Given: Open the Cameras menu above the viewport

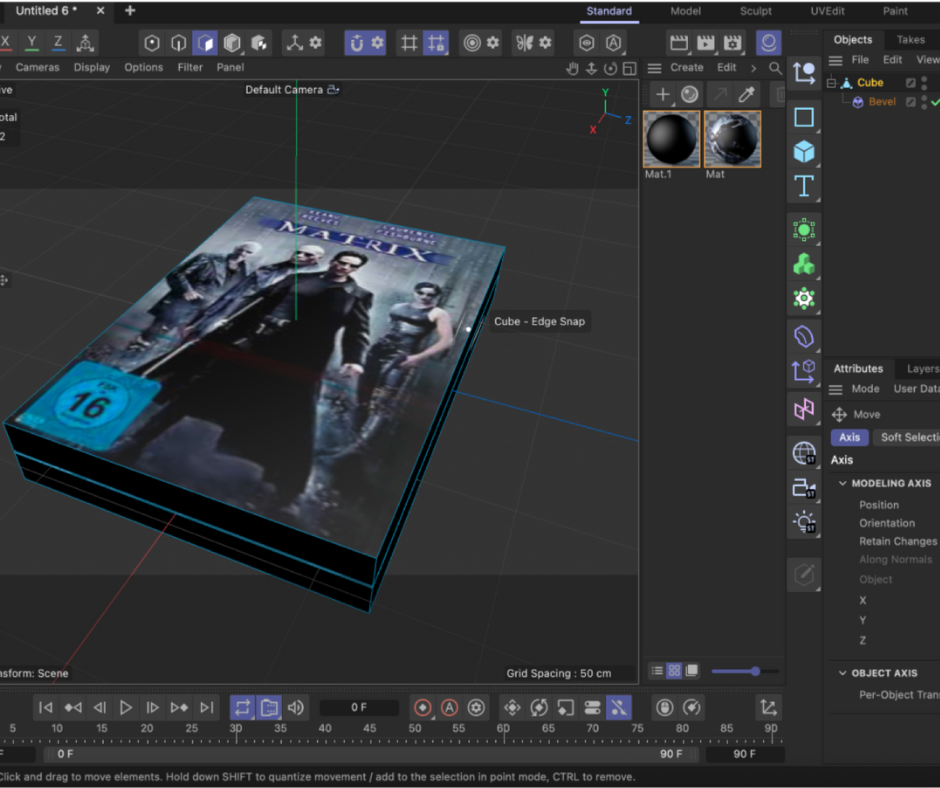Looking at the screenshot, I should coord(38,67).
